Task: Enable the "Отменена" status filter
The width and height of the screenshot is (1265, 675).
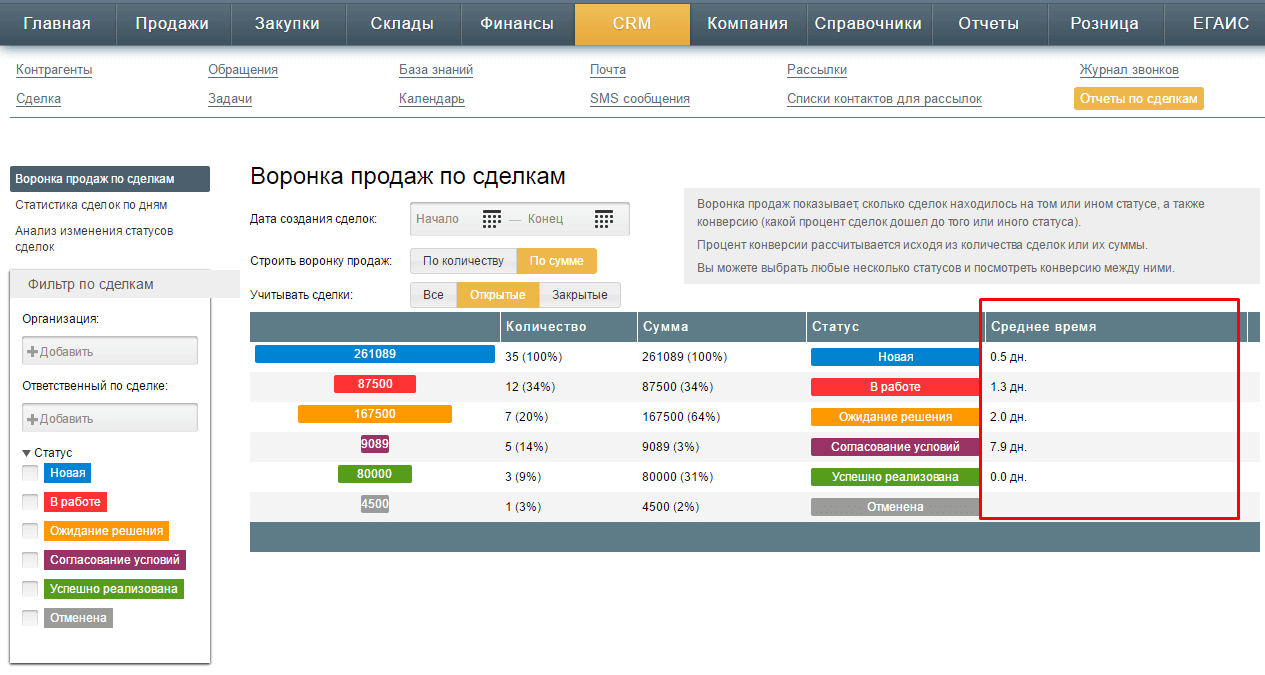Action: pyautogui.click(x=29, y=617)
